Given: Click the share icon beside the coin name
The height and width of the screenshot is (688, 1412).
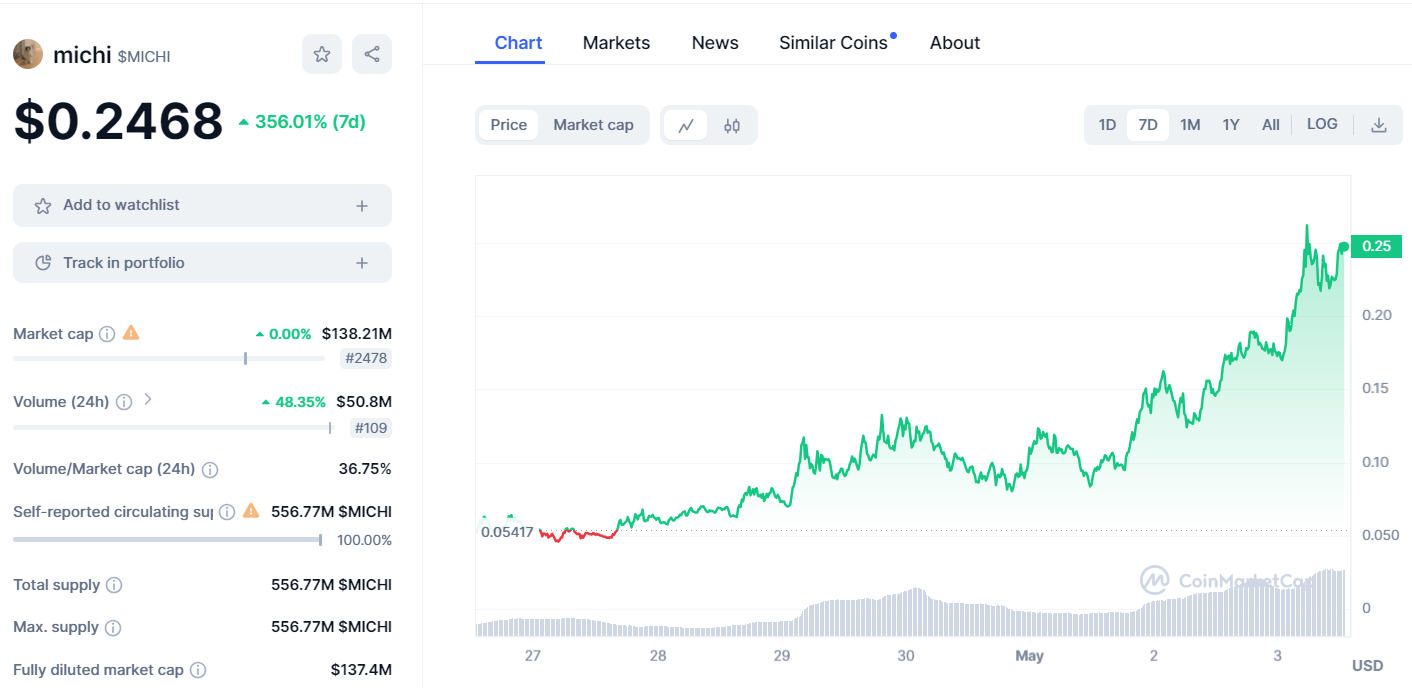Looking at the screenshot, I should (372, 54).
